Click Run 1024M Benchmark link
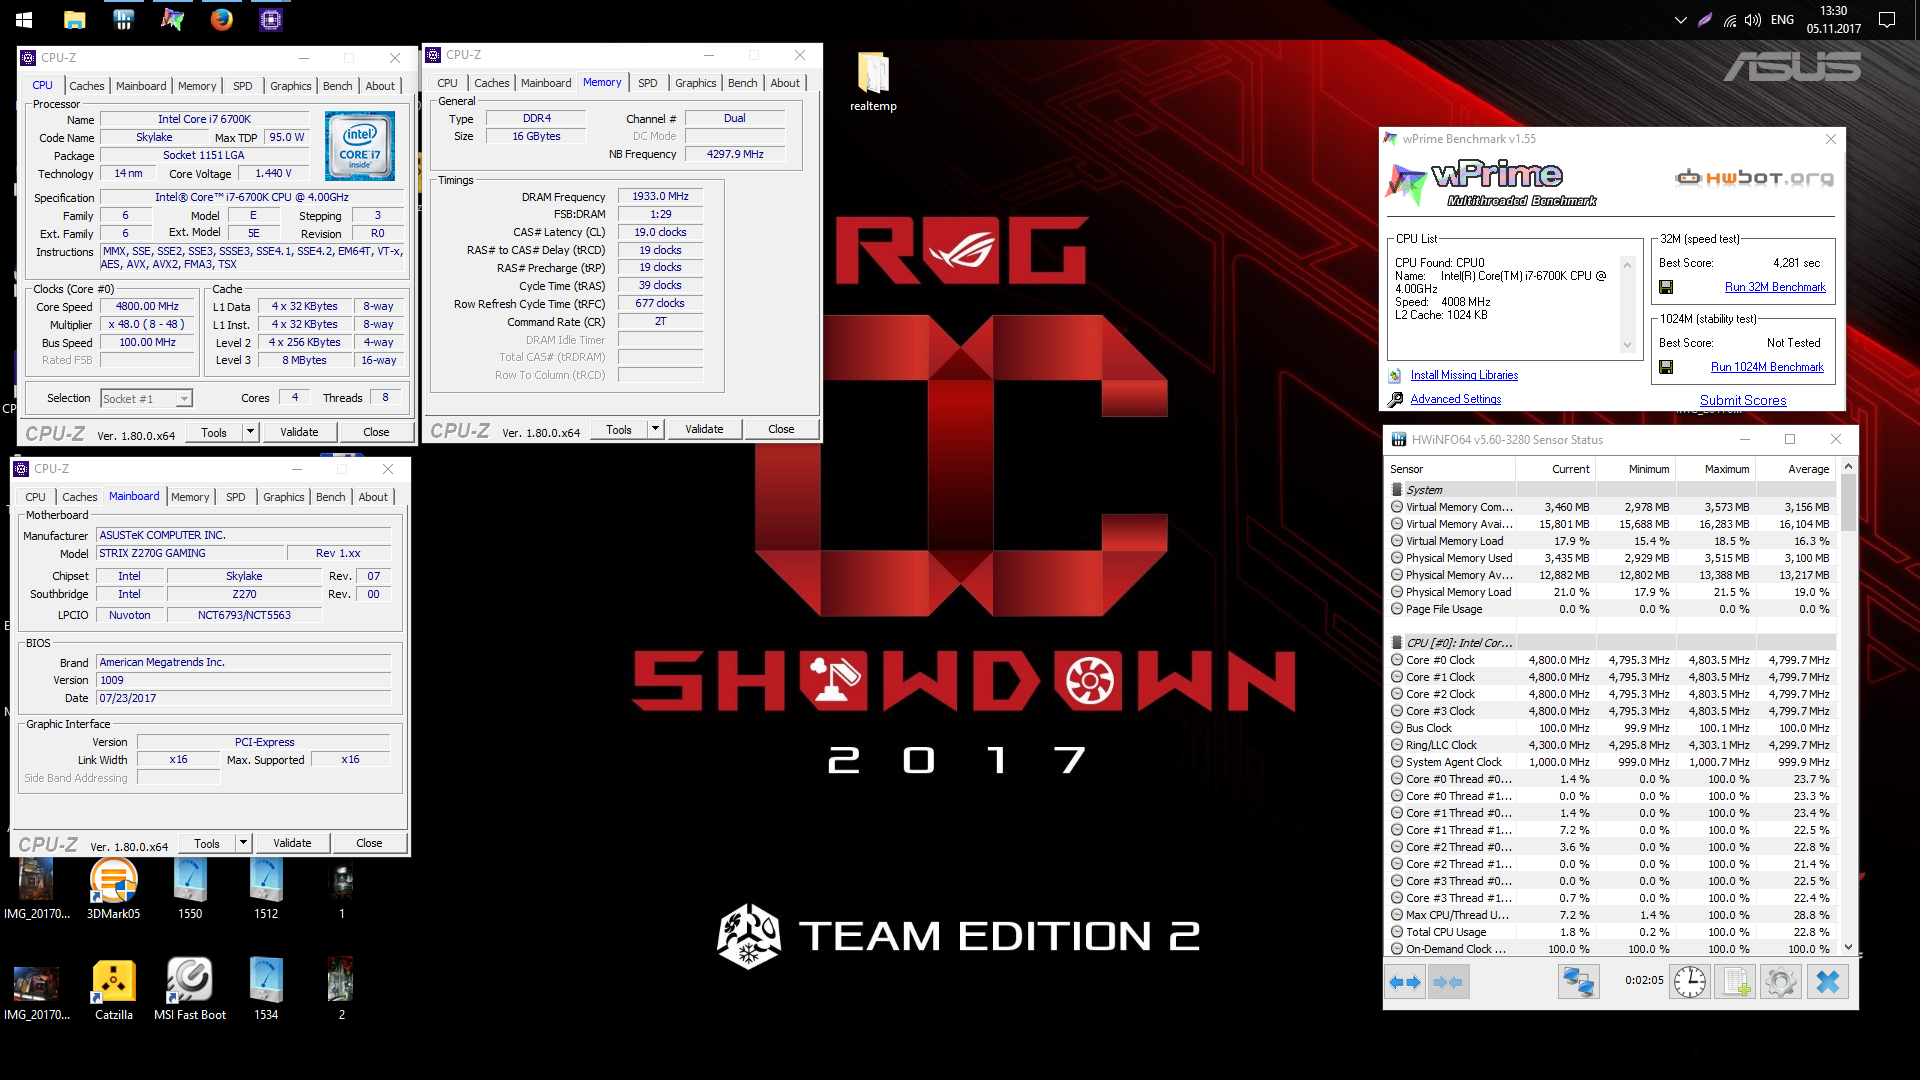This screenshot has width=1920, height=1080. tap(1767, 367)
